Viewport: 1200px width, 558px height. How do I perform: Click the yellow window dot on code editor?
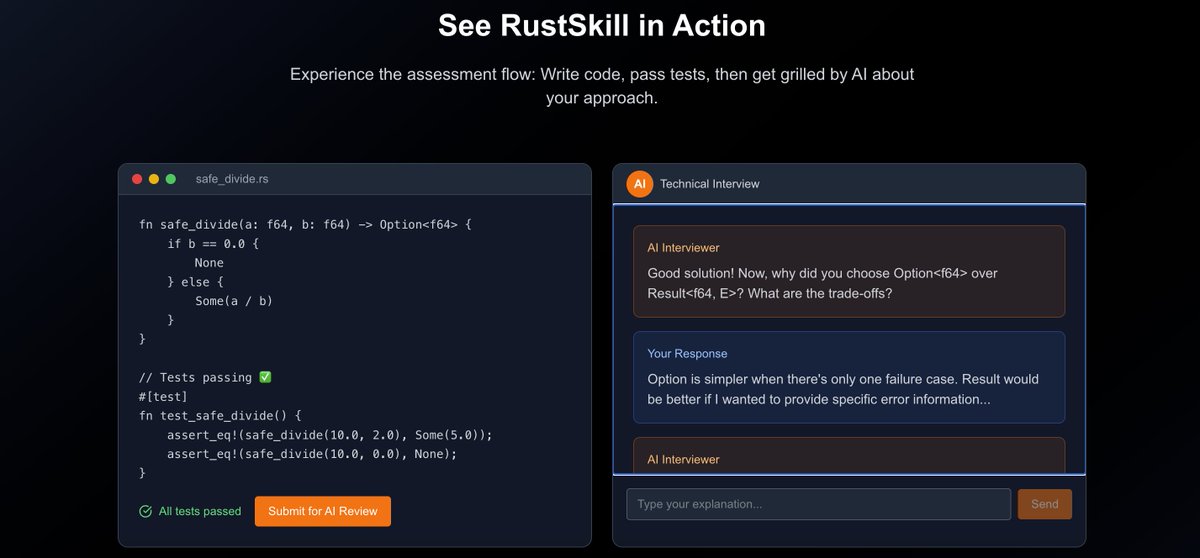point(154,179)
